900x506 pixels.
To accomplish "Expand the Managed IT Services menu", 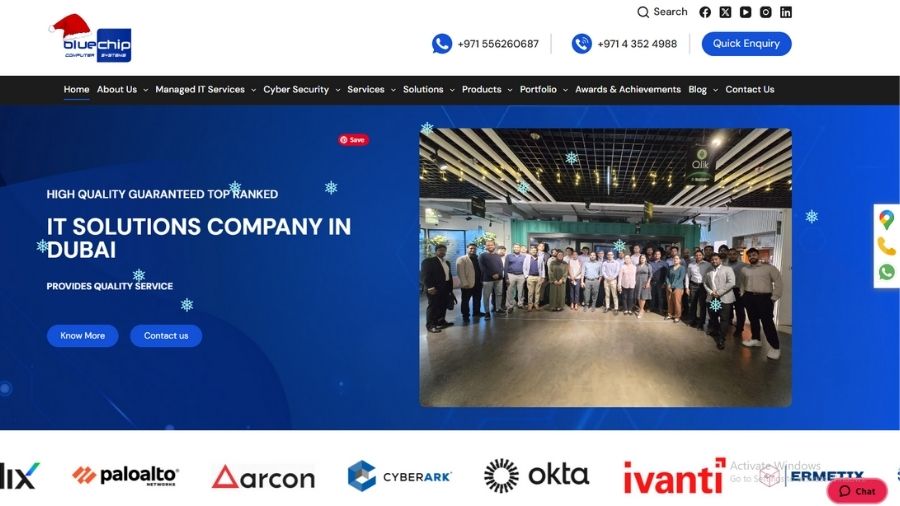I will point(205,89).
